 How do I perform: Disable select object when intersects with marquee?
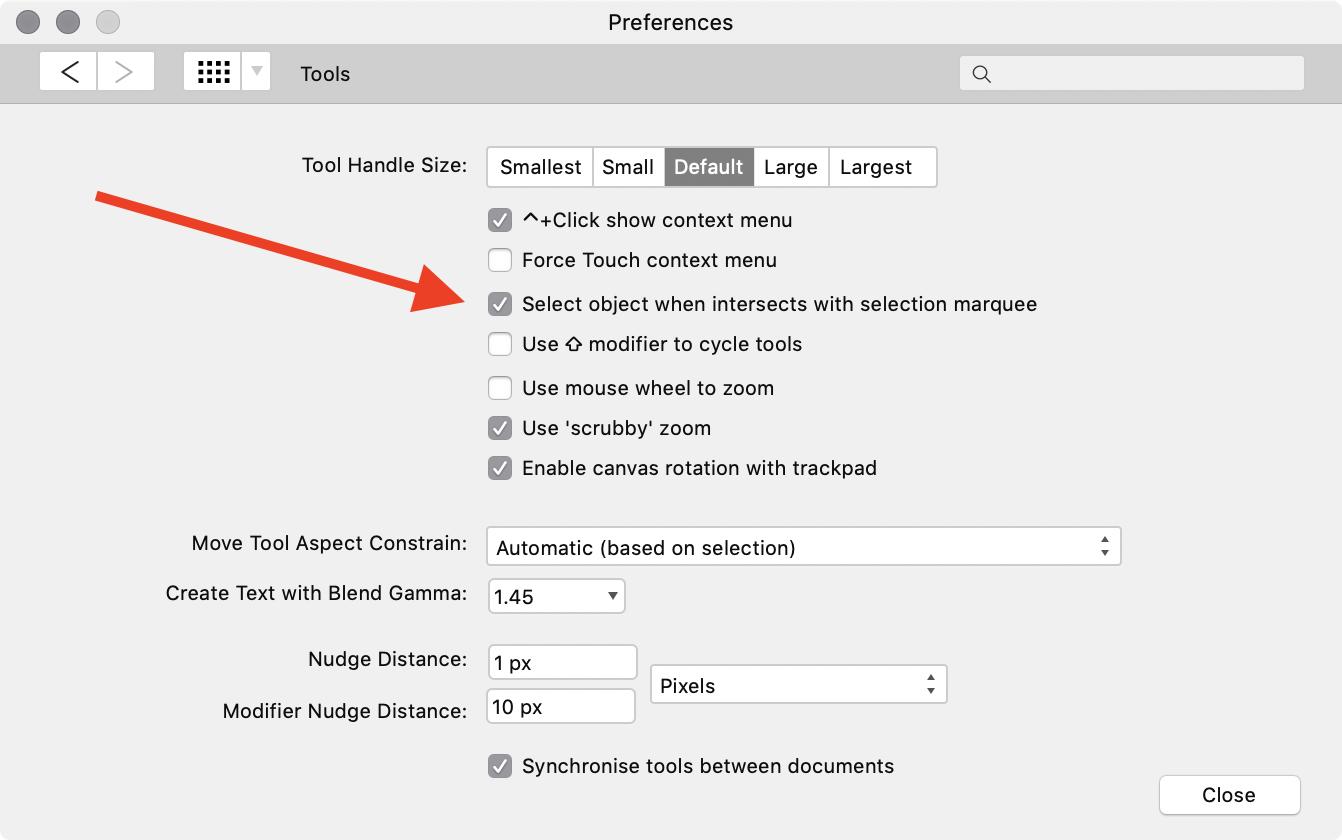click(x=499, y=304)
